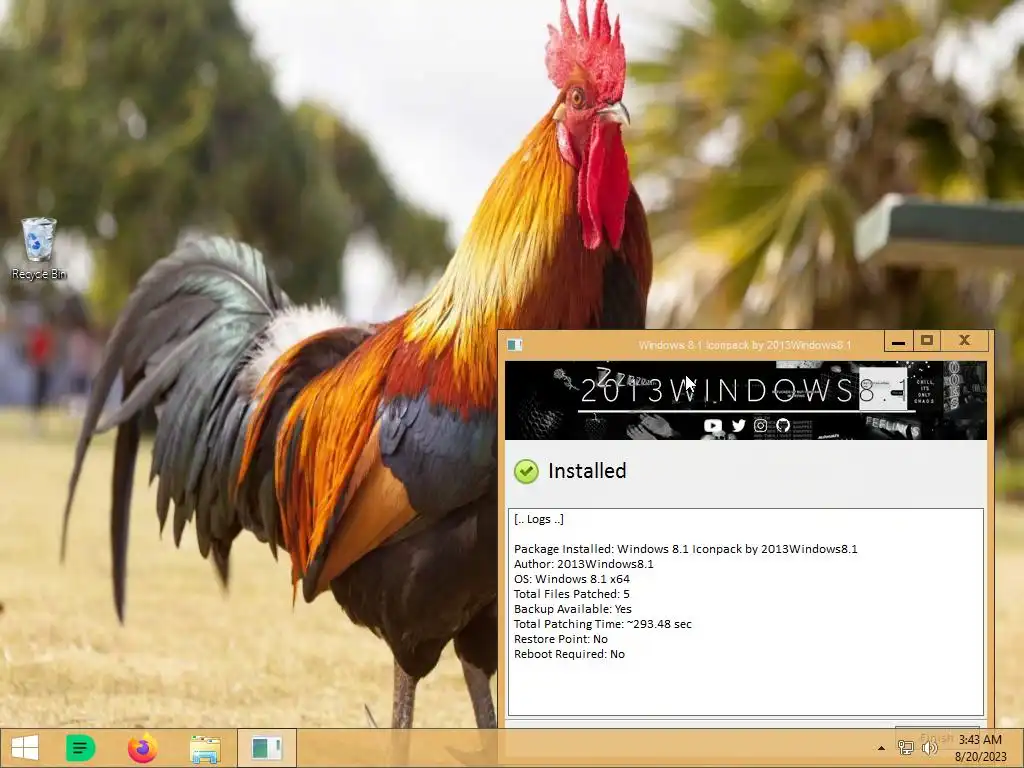Launch the green notes app on taskbar
This screenshot has width=1024, height=768.
(x=80, y=748)
